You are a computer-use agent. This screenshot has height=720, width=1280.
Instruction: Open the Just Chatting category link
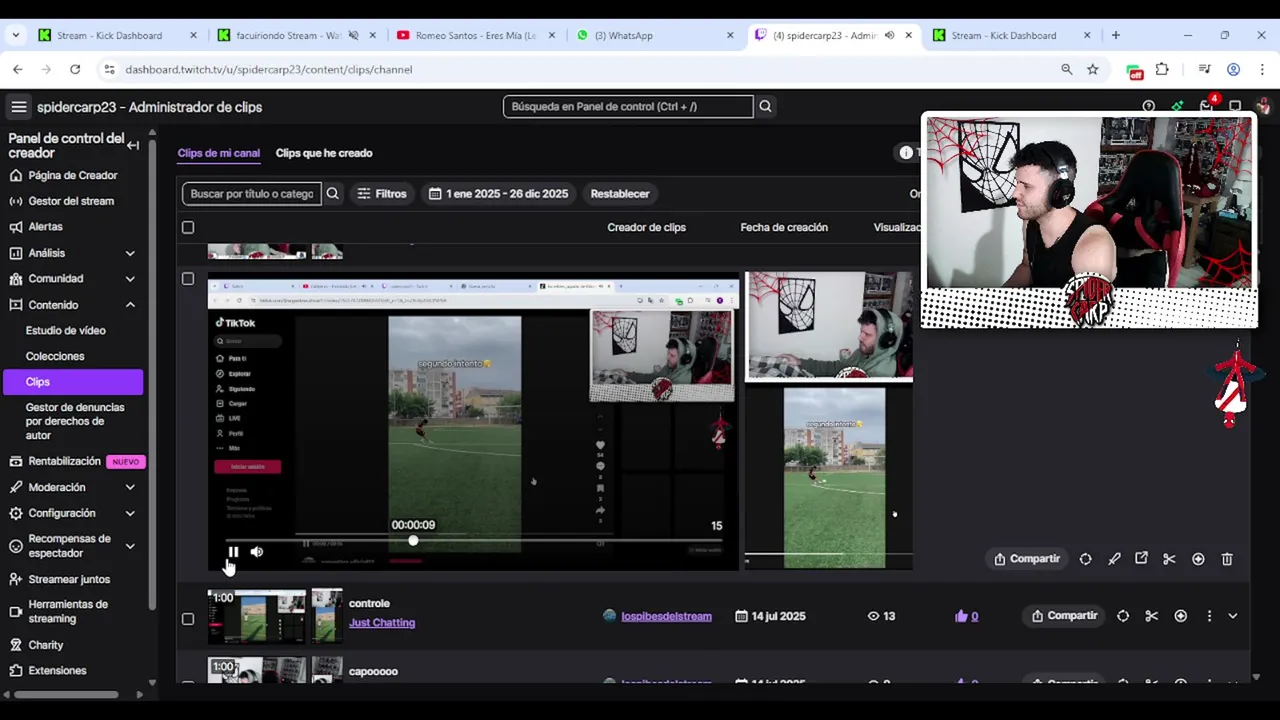tap(382, 622)
